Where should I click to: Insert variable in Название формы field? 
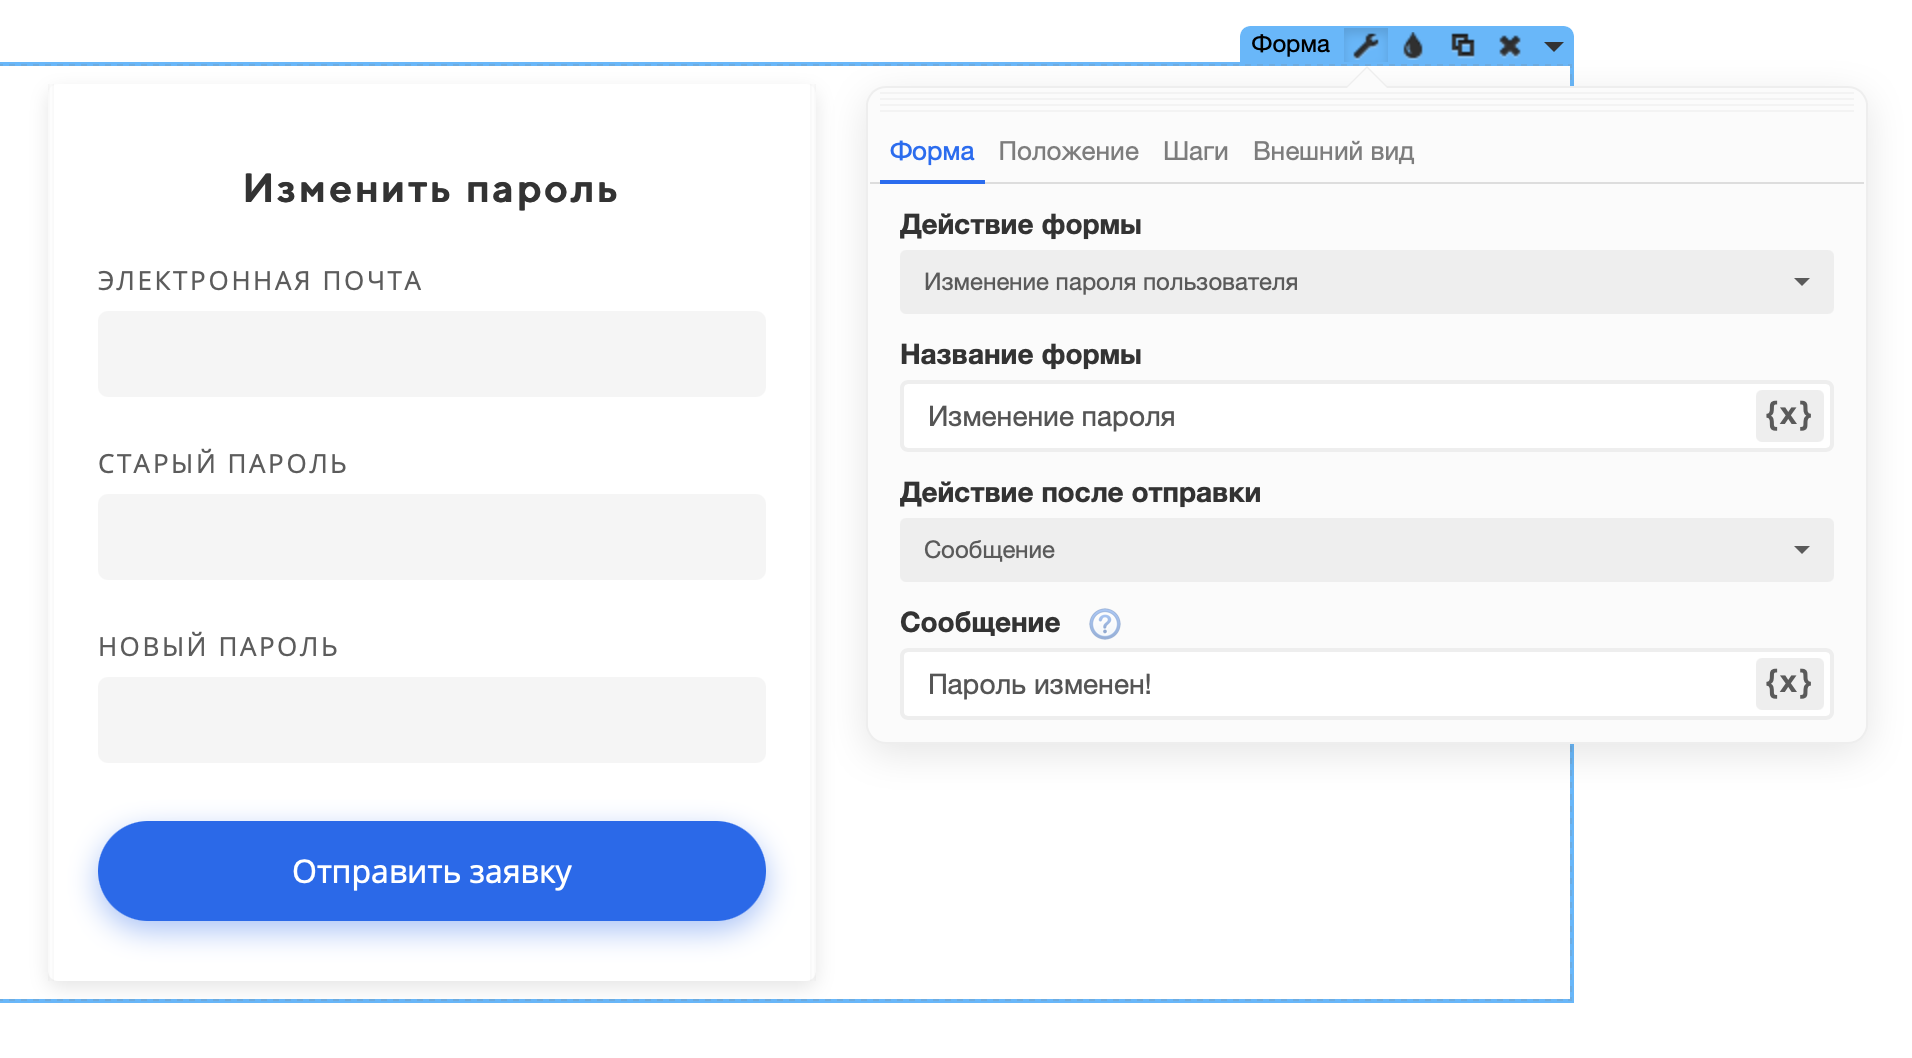click(x=1789, y=416)
